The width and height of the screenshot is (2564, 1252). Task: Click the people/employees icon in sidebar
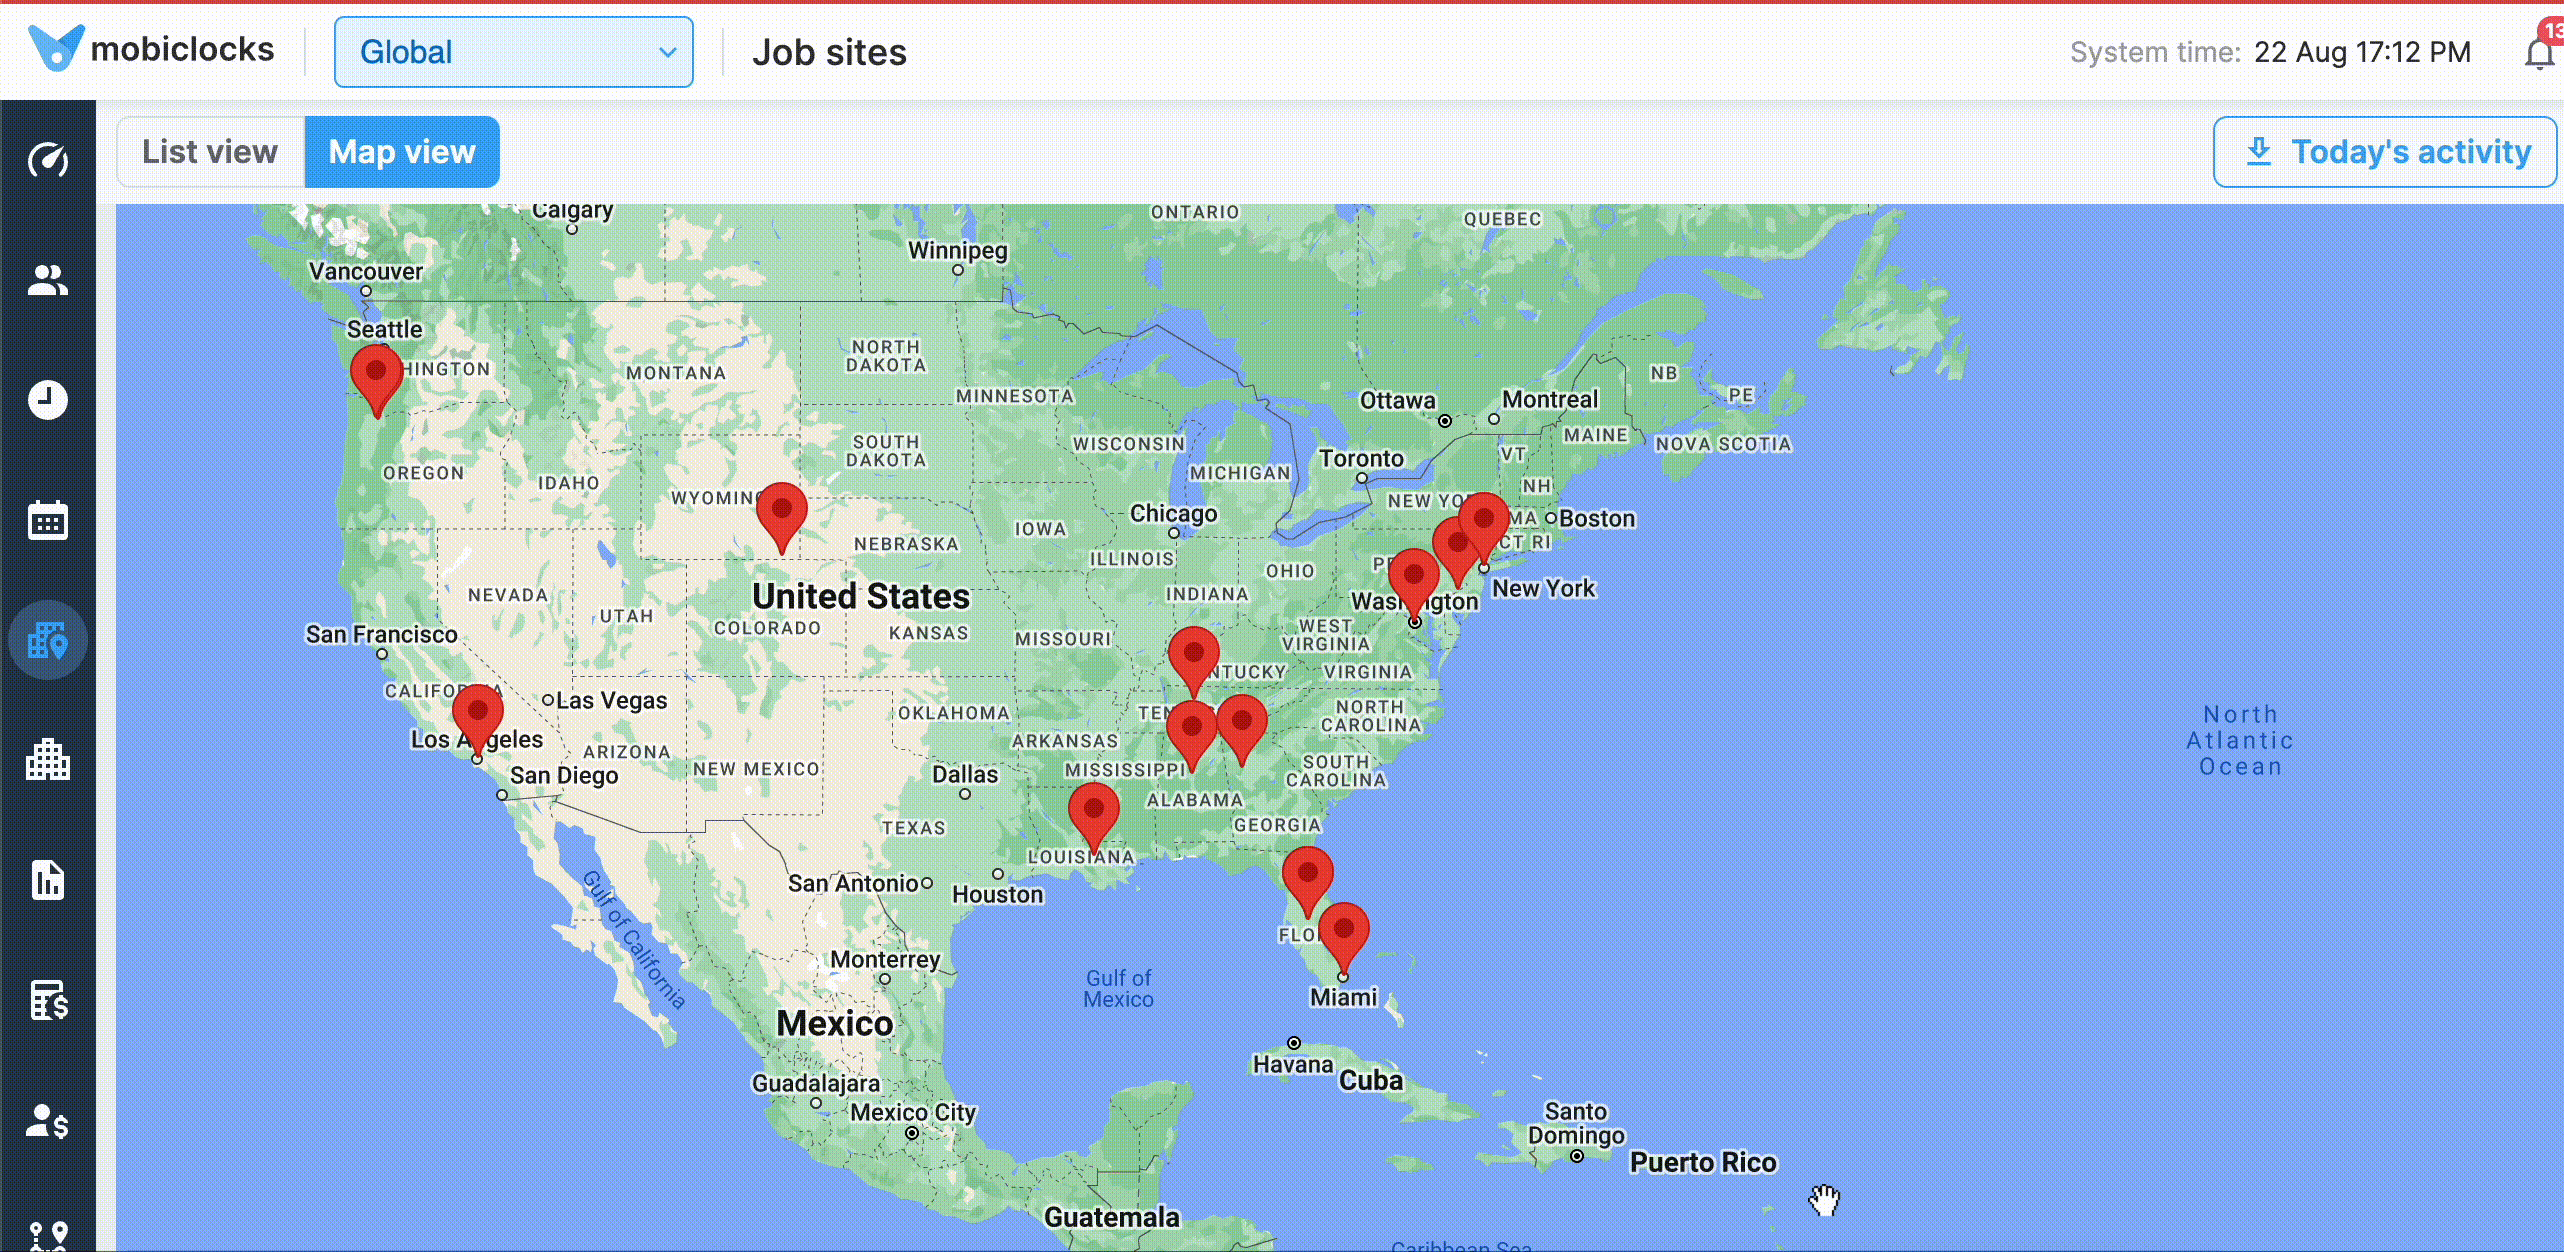[x=47, y=278]
